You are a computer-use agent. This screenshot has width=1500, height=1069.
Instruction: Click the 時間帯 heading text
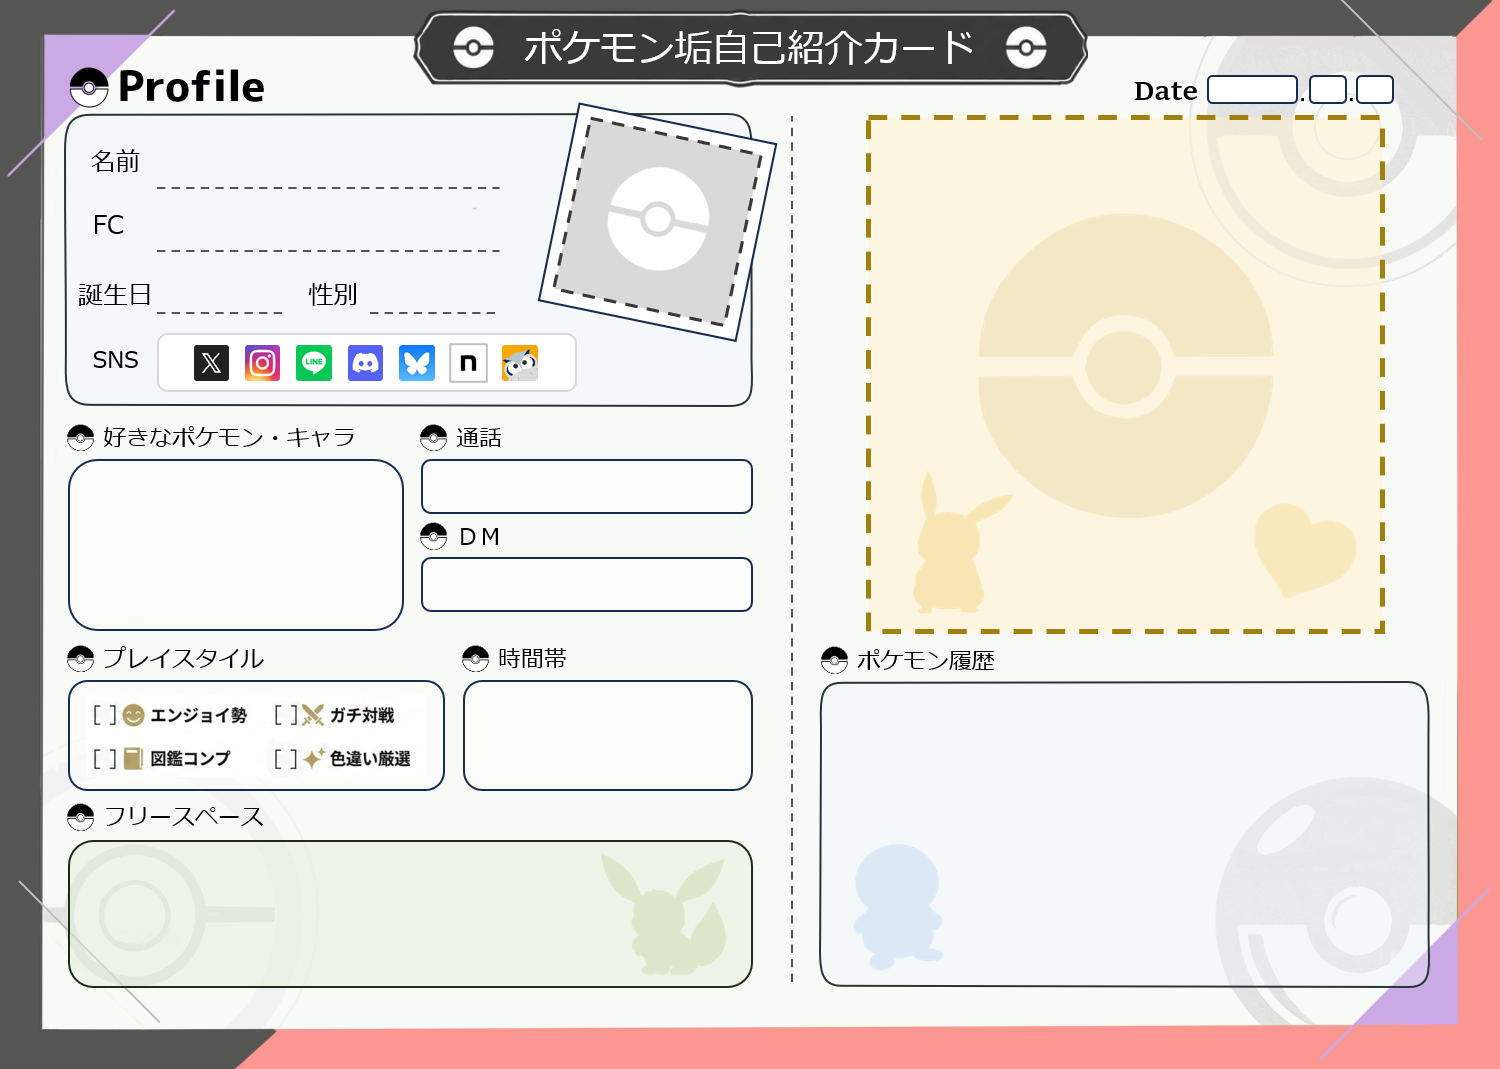coord(532,659)
